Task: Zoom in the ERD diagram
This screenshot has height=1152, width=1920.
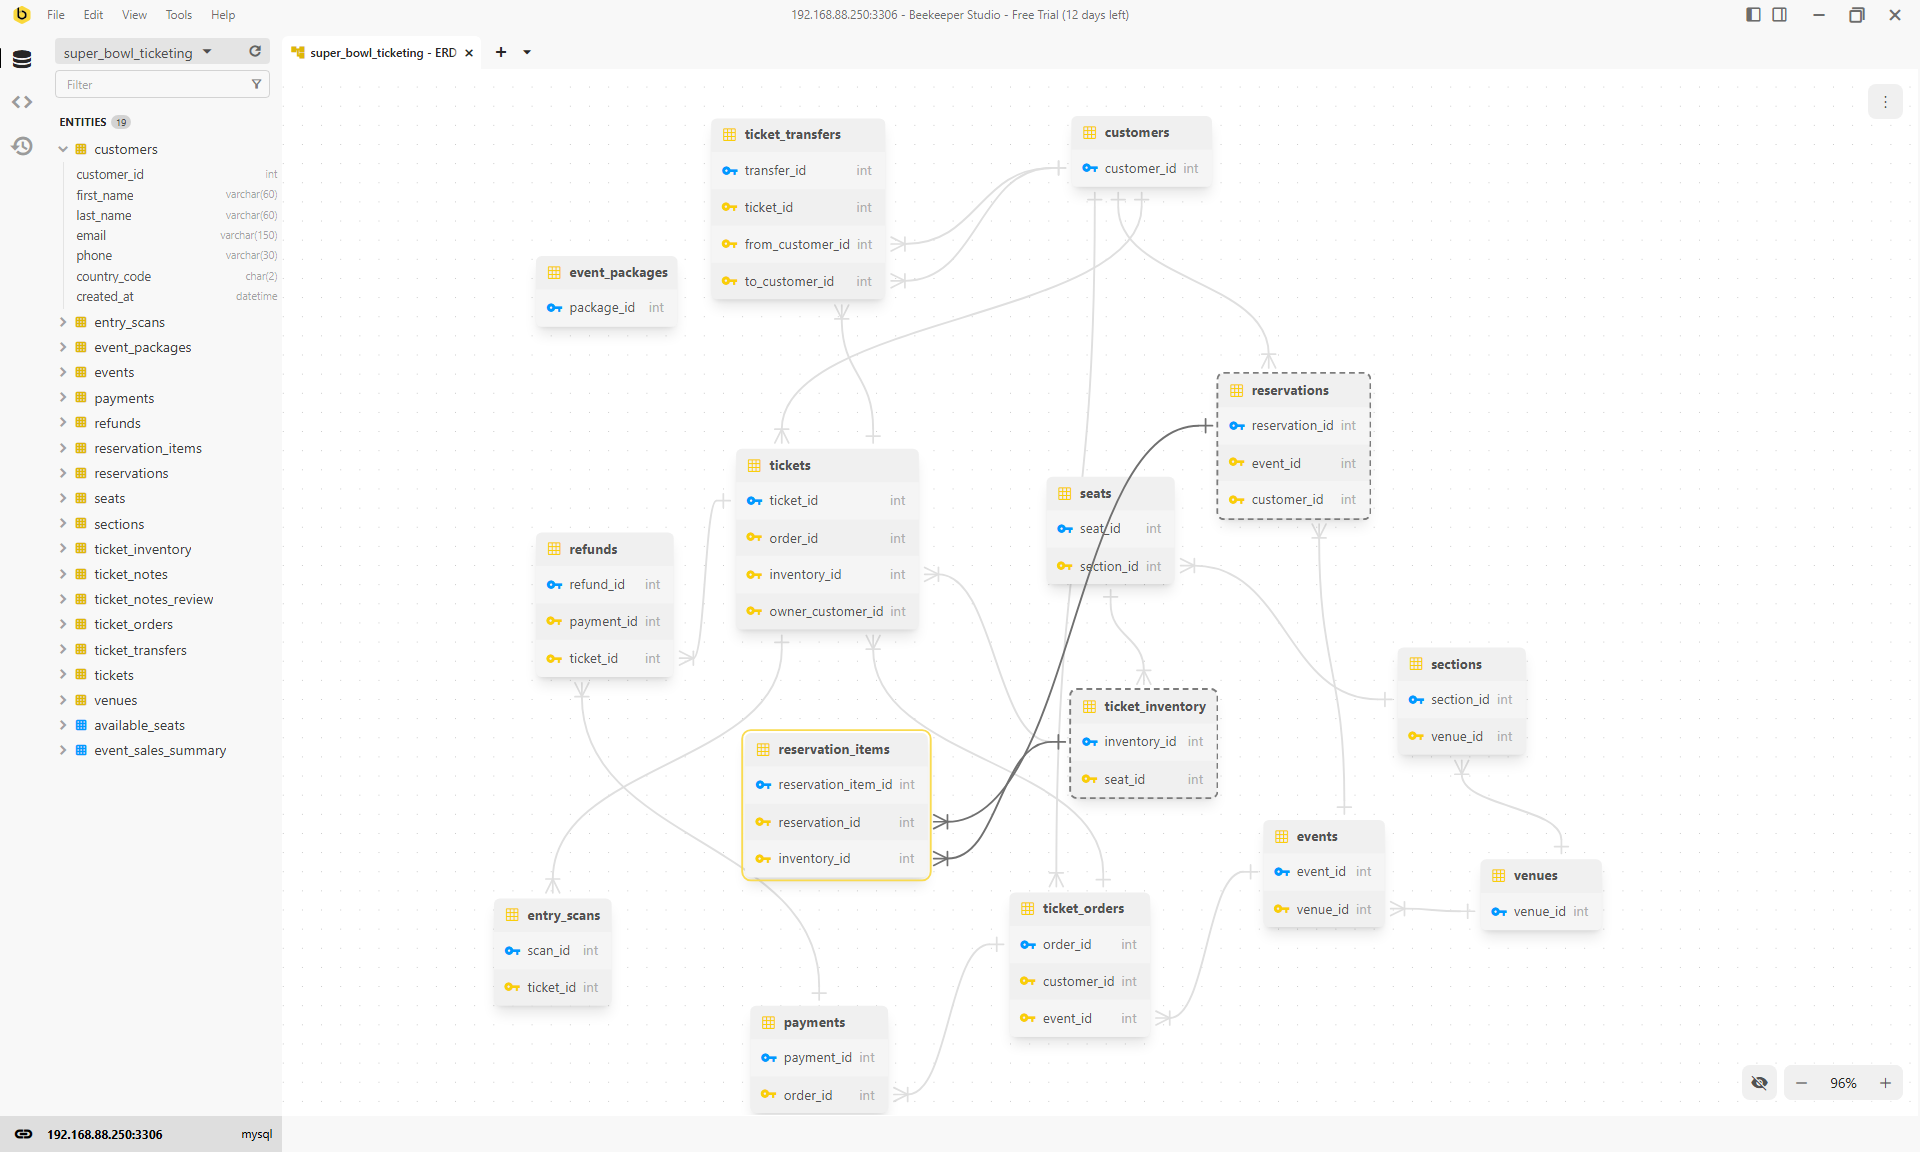Action: [1885, 1083]
